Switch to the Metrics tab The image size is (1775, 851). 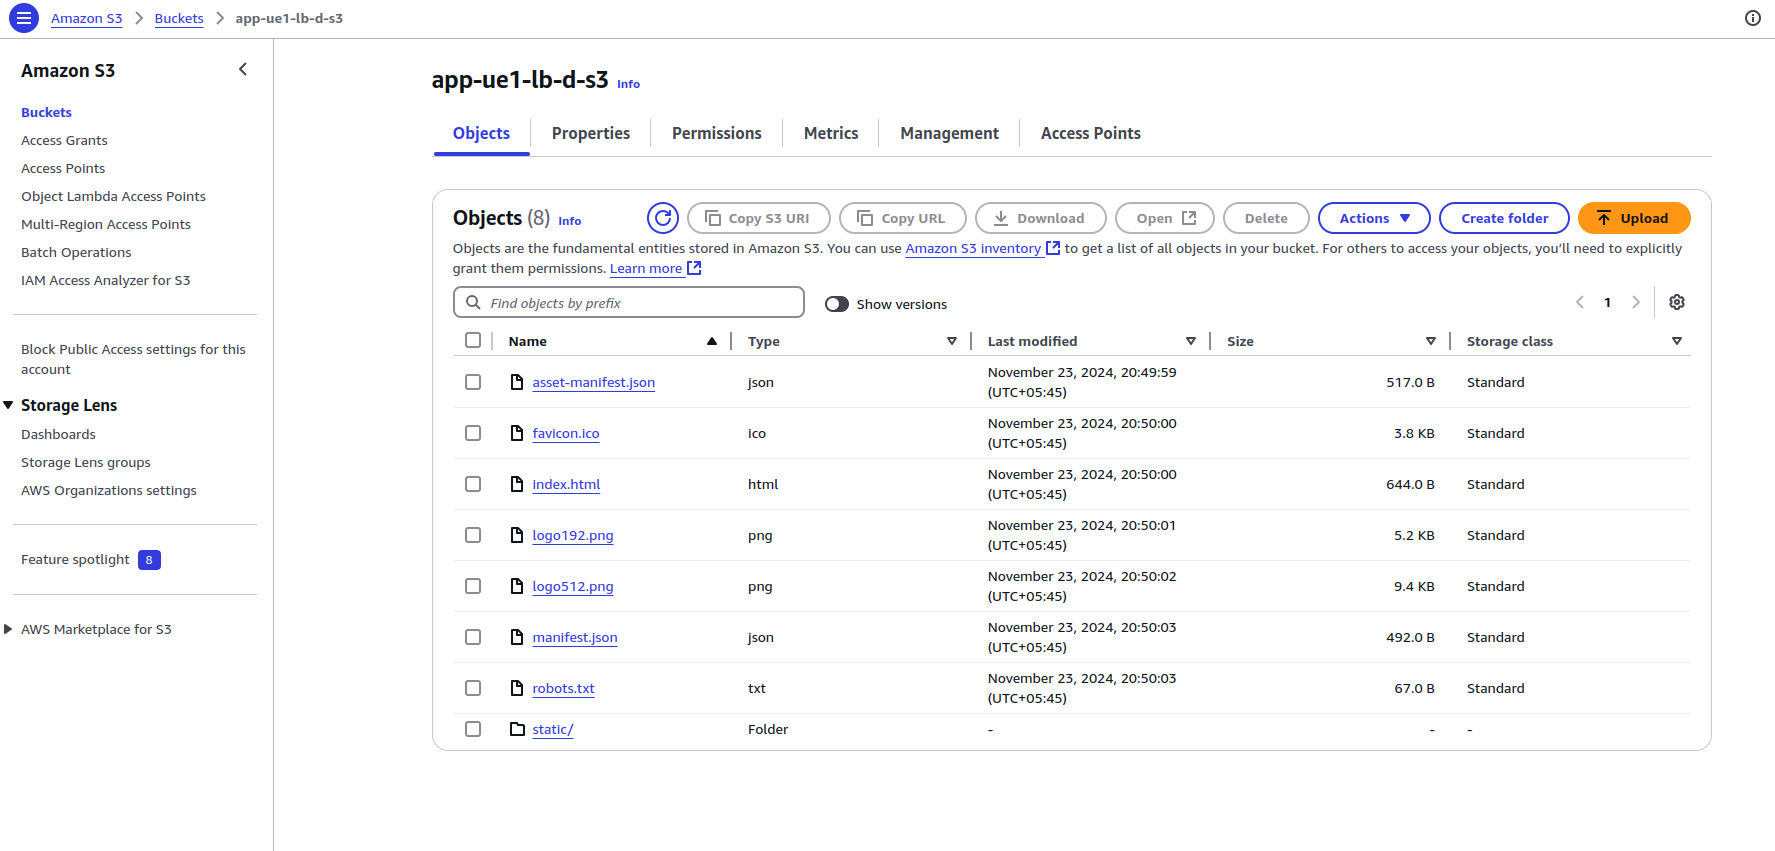831,133
